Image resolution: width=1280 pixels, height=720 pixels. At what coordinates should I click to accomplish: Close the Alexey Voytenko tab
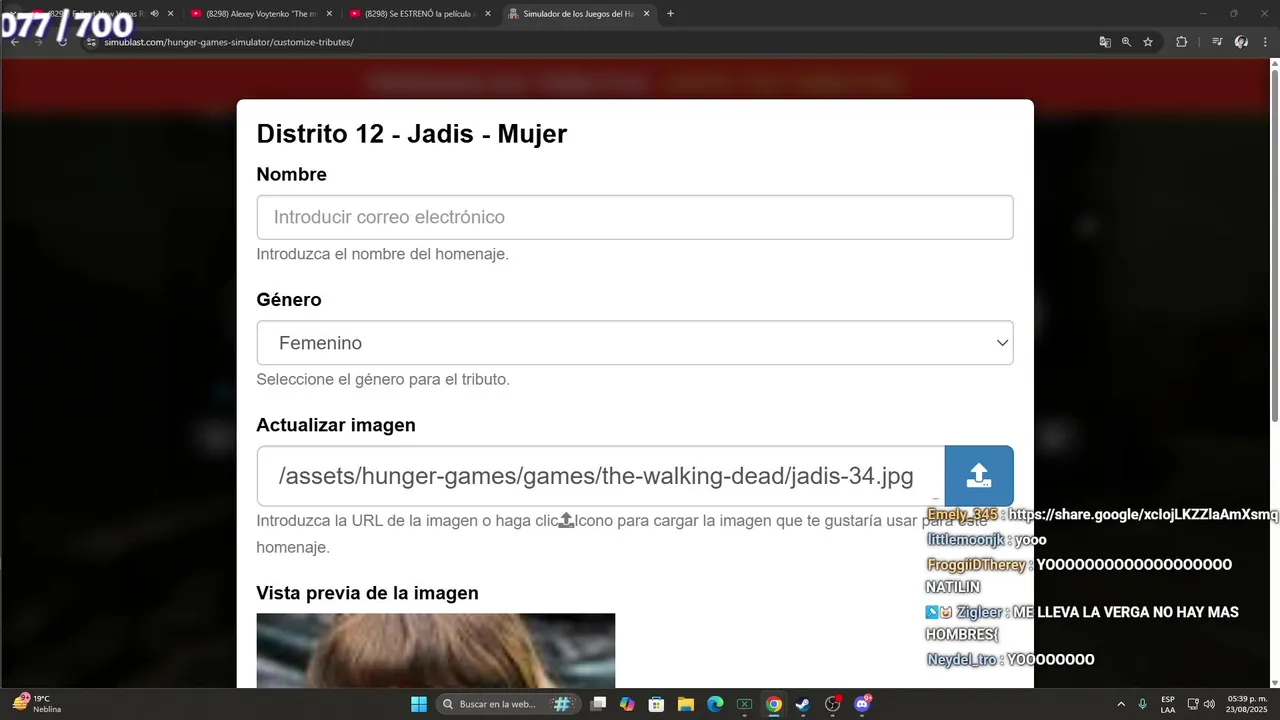[329, 14]
